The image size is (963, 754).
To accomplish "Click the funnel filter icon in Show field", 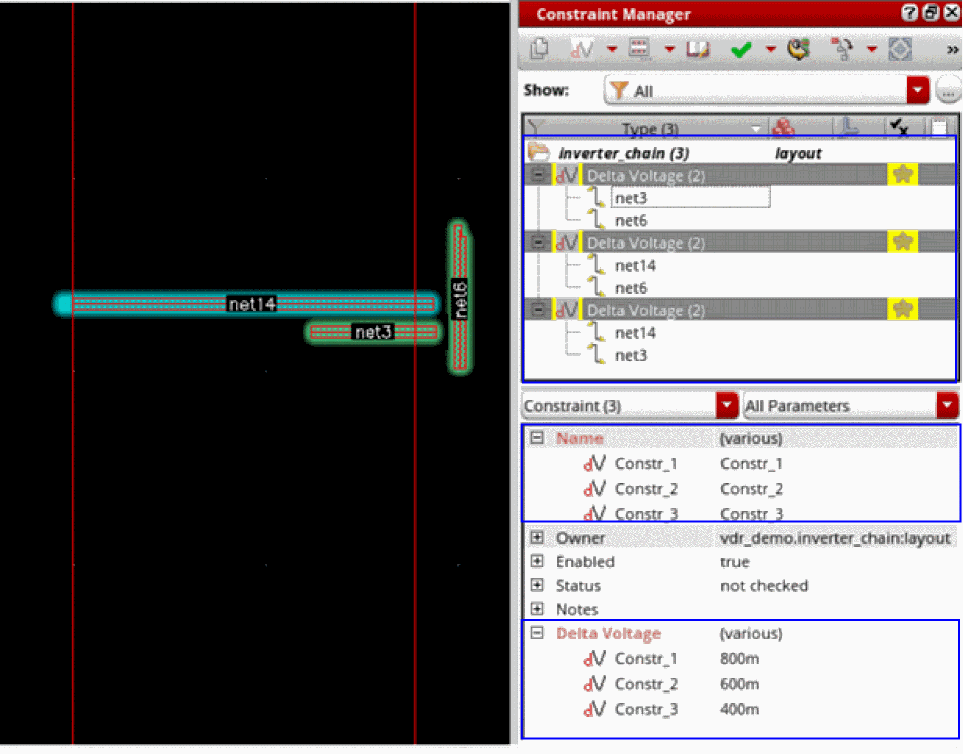I will [619, 90].
